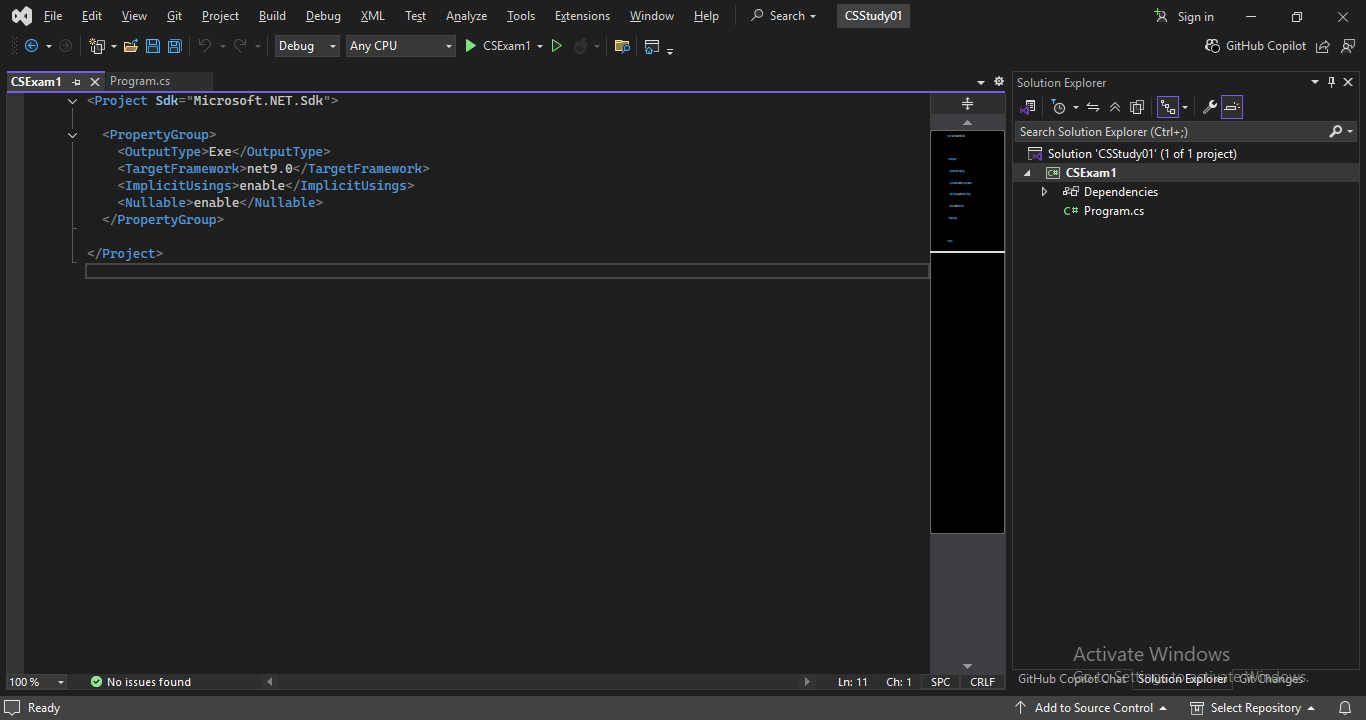
Task: Click the Search button in the title bar
Action: 783,16
